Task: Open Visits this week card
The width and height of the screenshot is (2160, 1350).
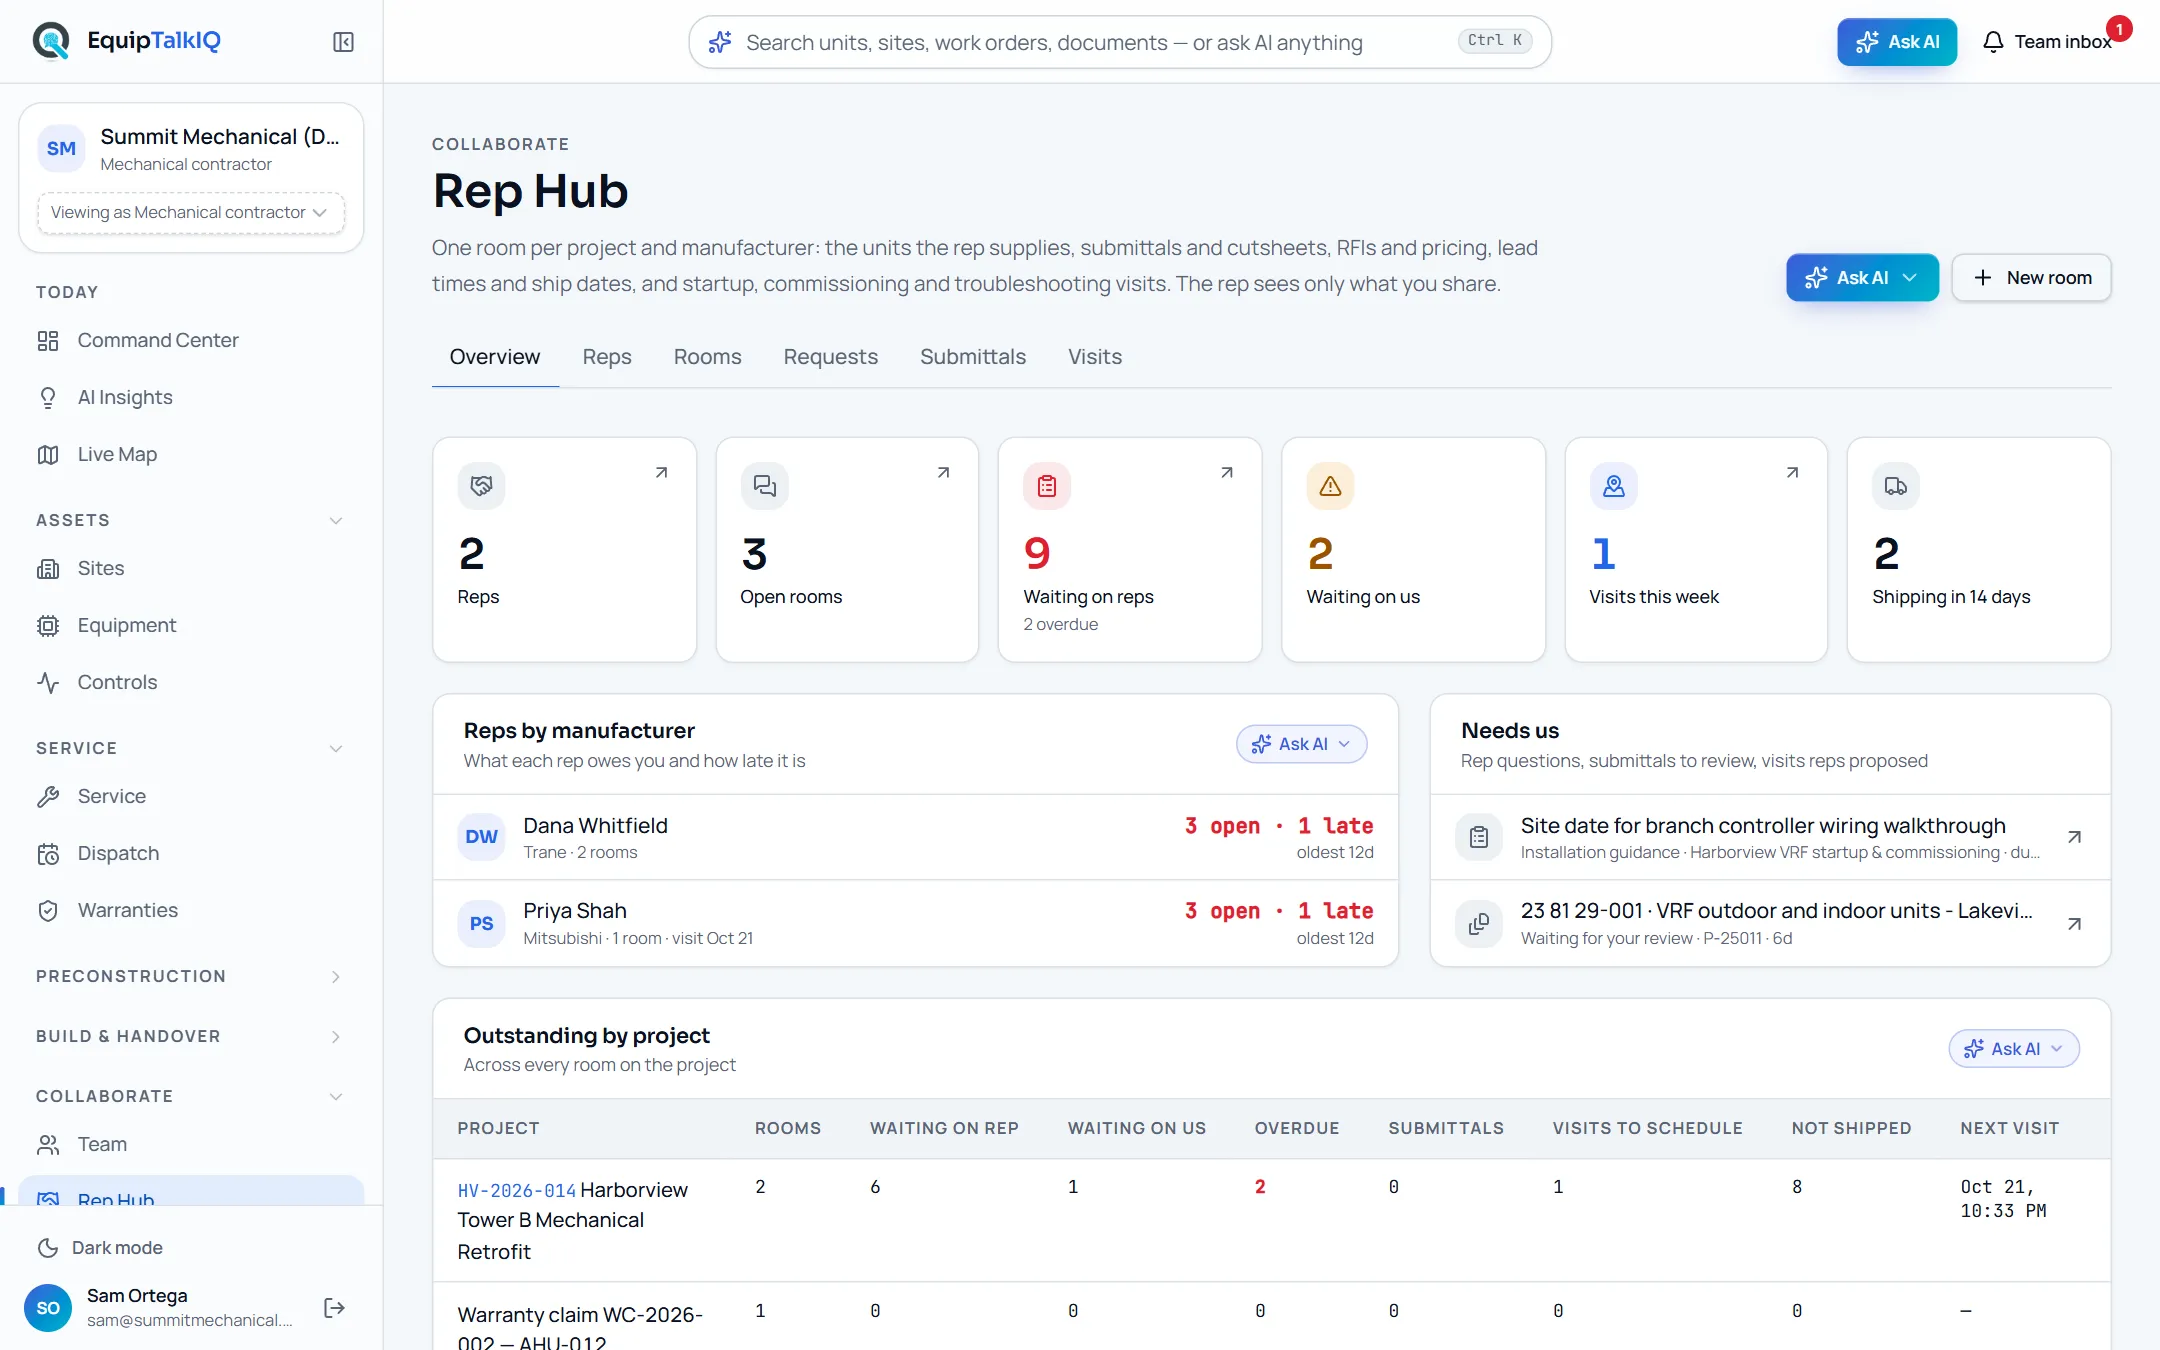Action: point(1696,549)
